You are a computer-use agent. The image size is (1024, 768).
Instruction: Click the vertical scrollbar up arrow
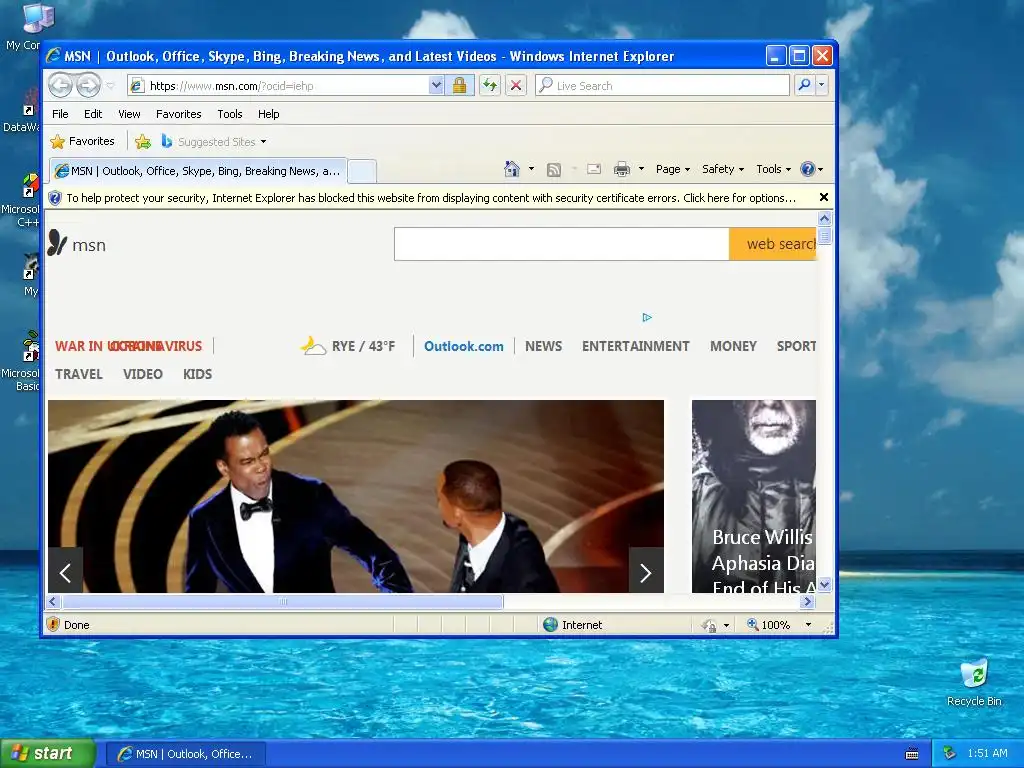tap(824, 218)
